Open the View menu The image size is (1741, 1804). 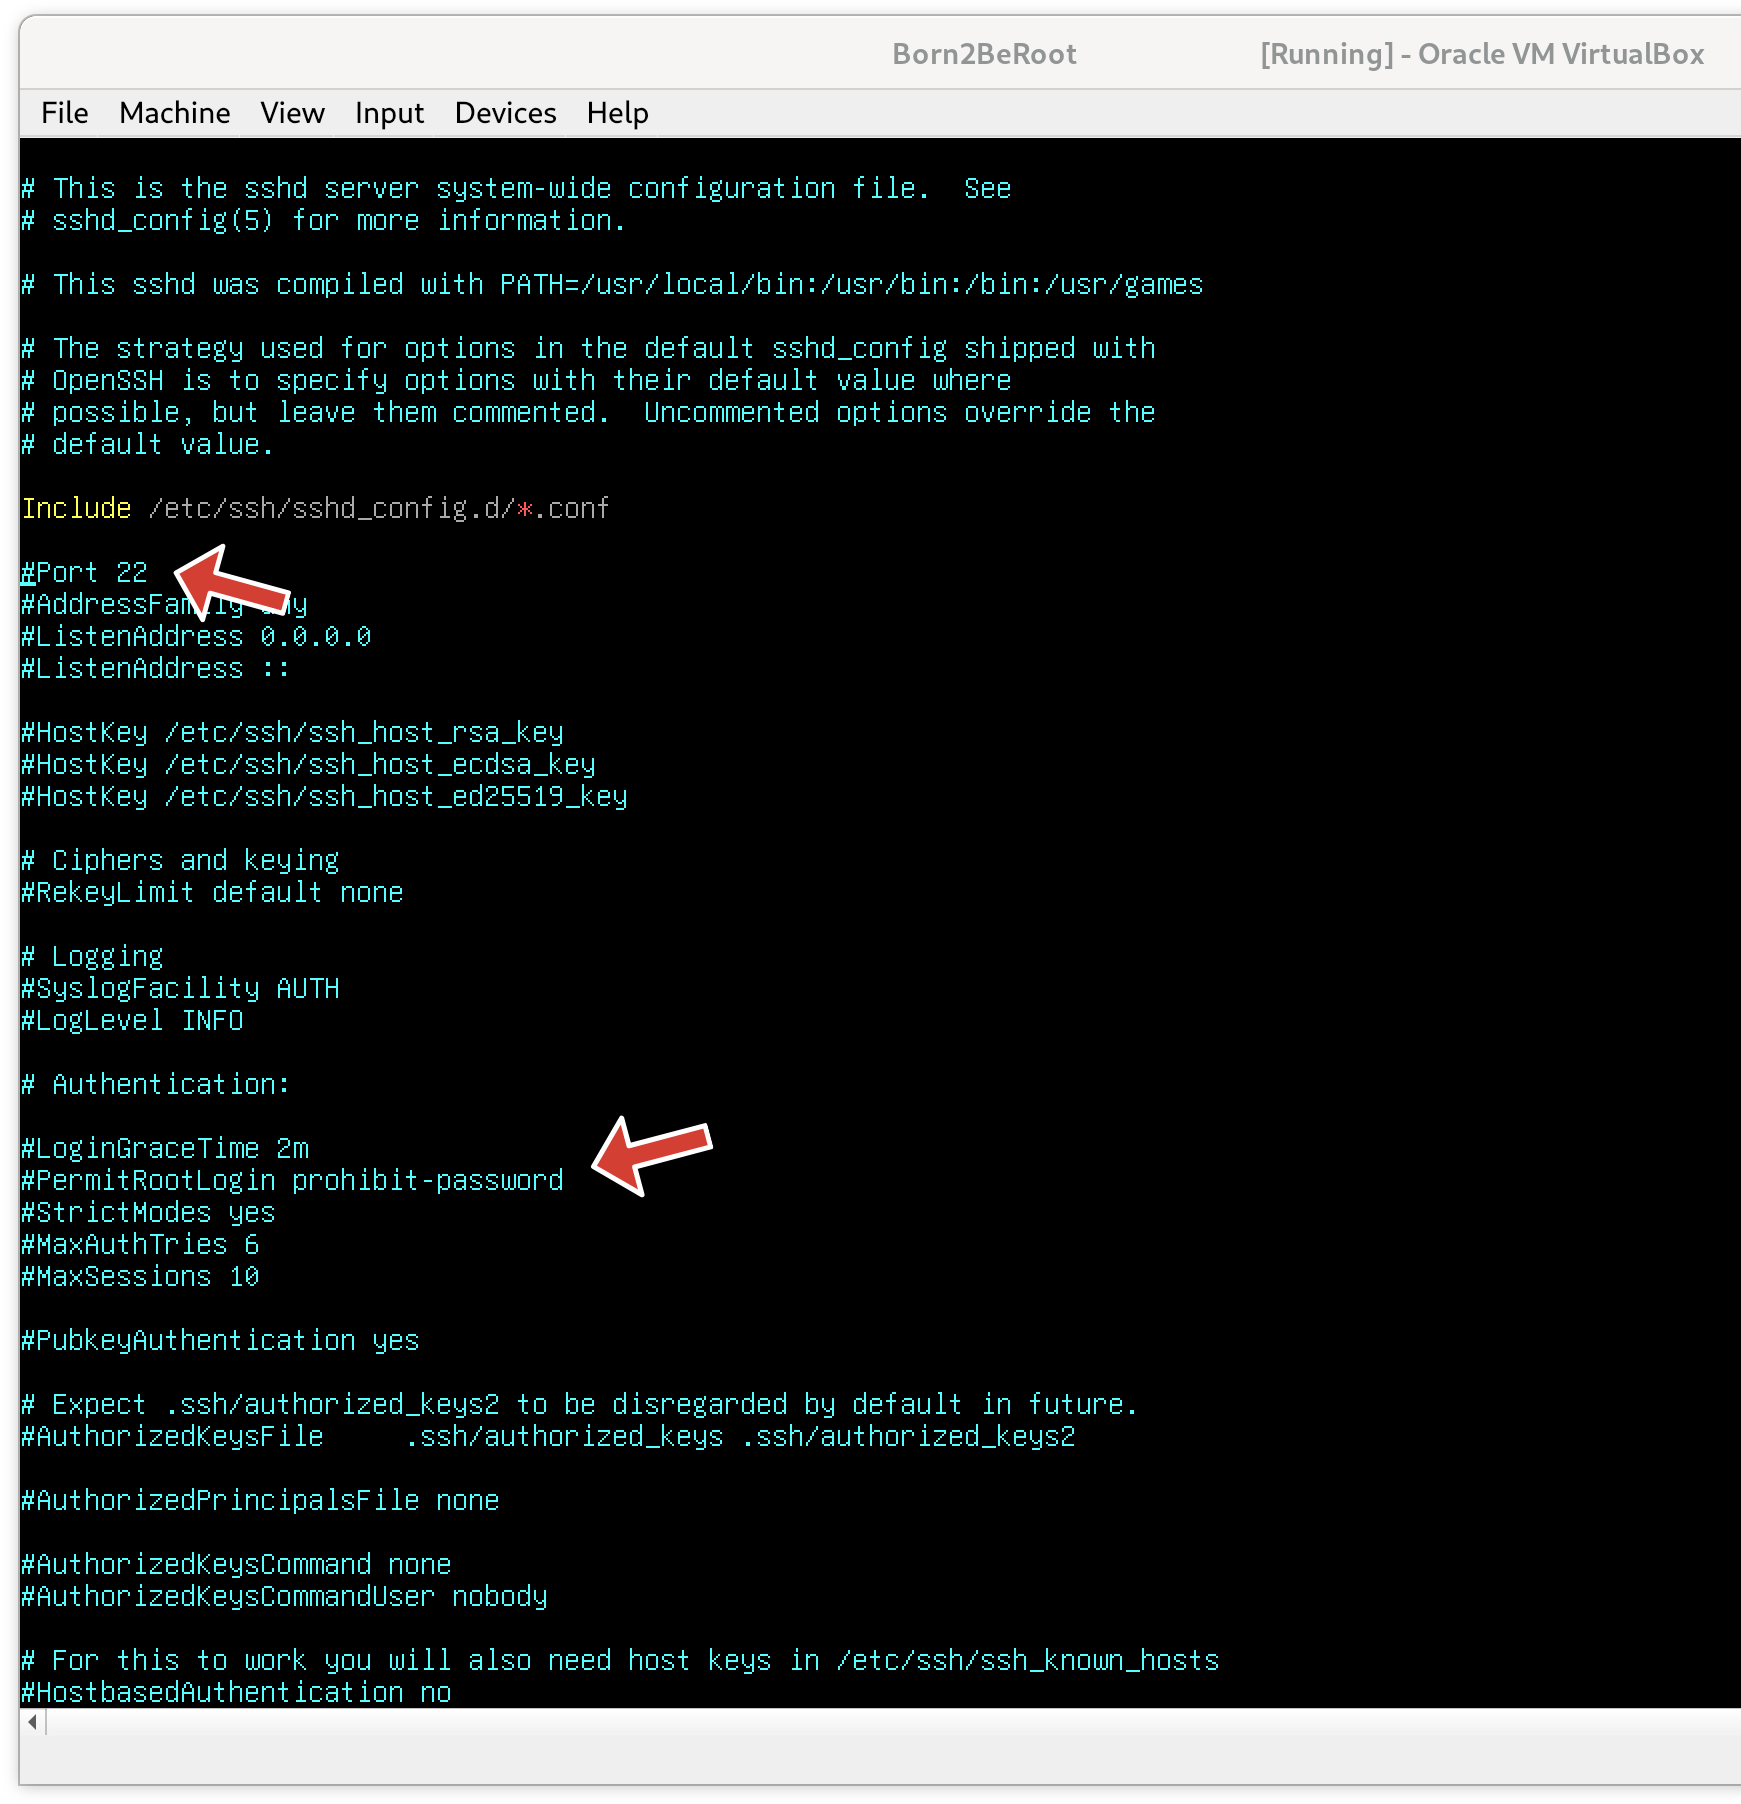click(293, 113)
